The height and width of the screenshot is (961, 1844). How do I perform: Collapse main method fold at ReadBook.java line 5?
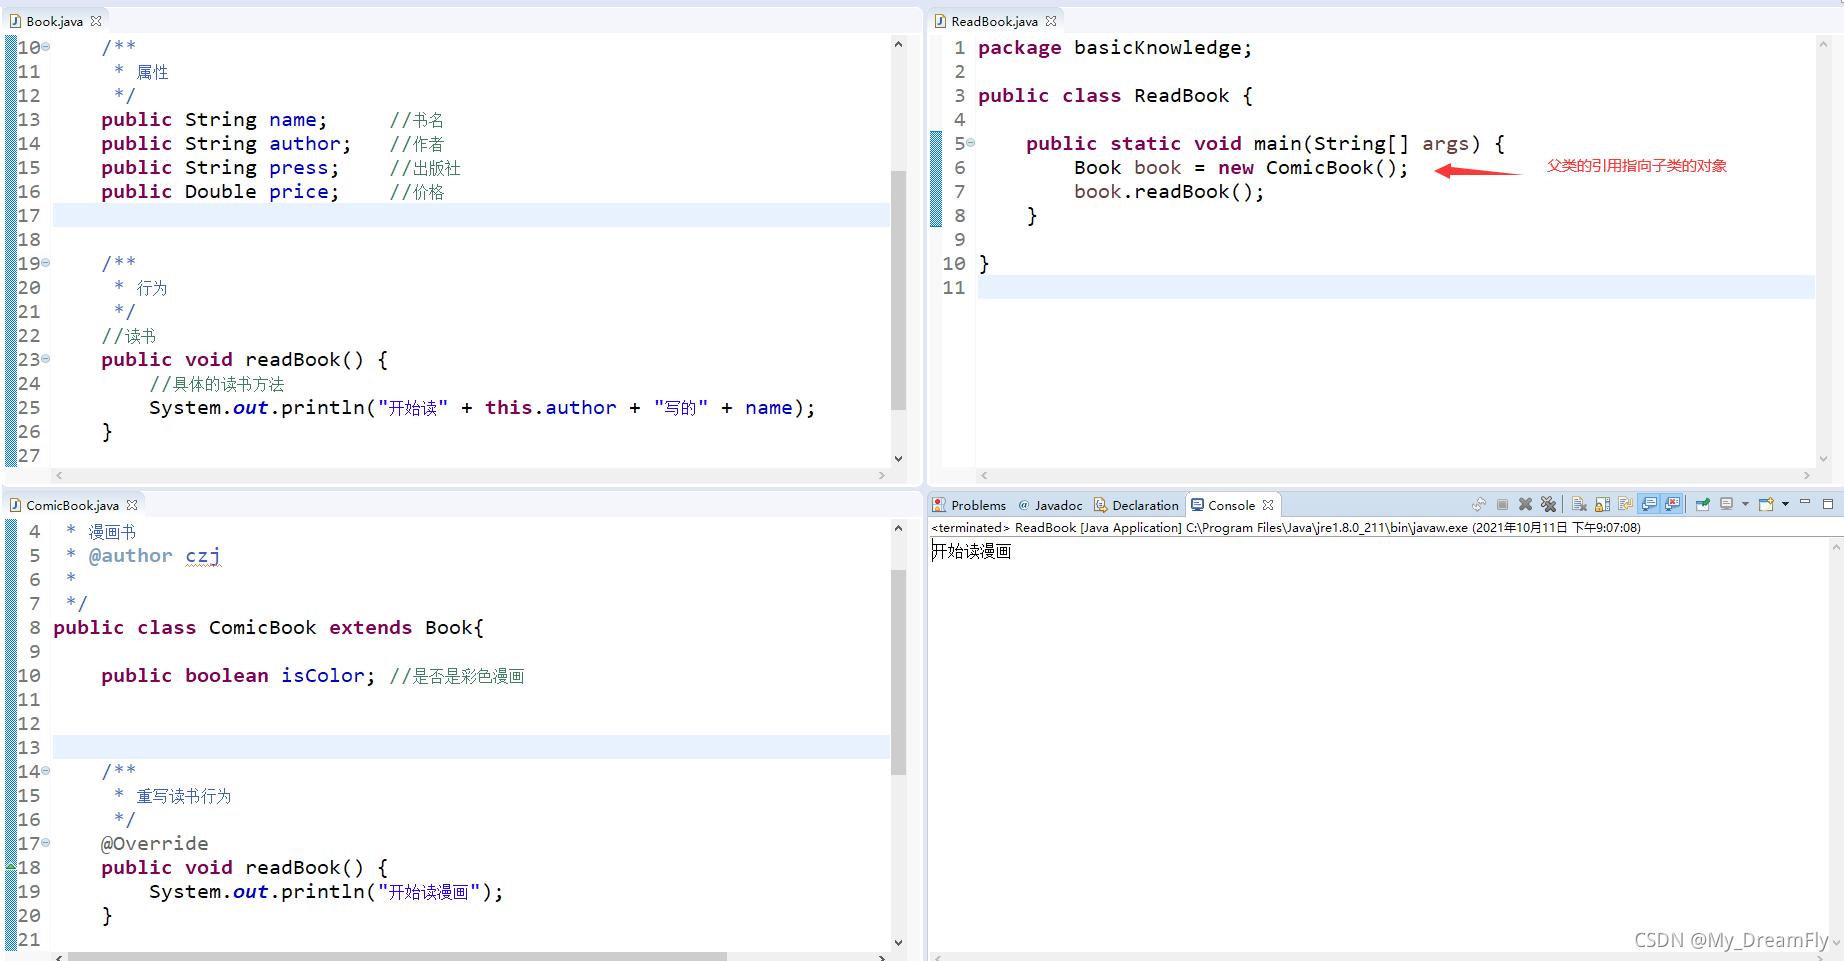pyautogui.click(x=971, y=143)
